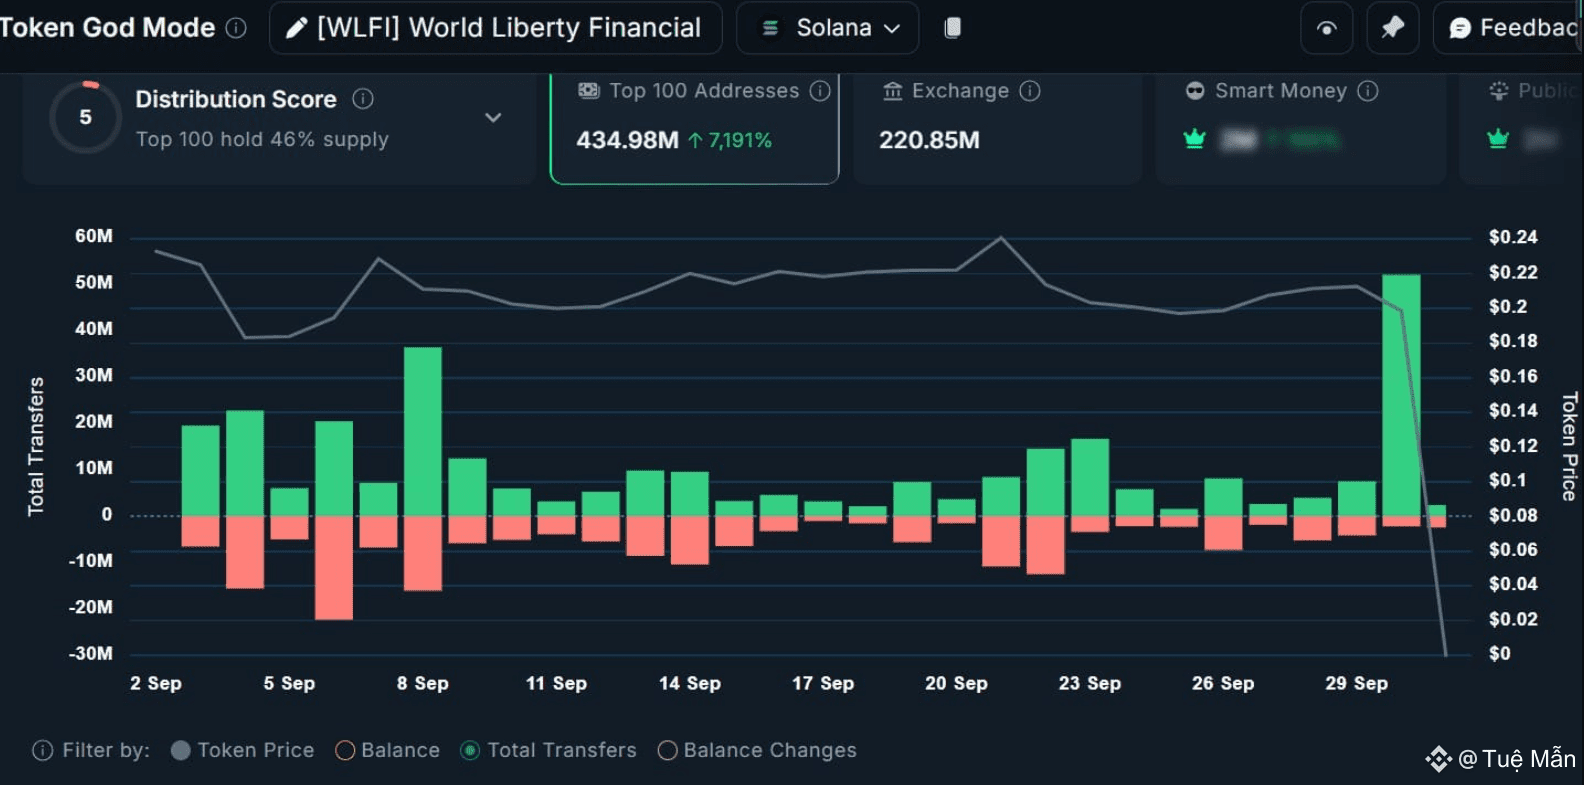
Task: Click the info icon beside Filter by
Action: (x=42, y=750)
